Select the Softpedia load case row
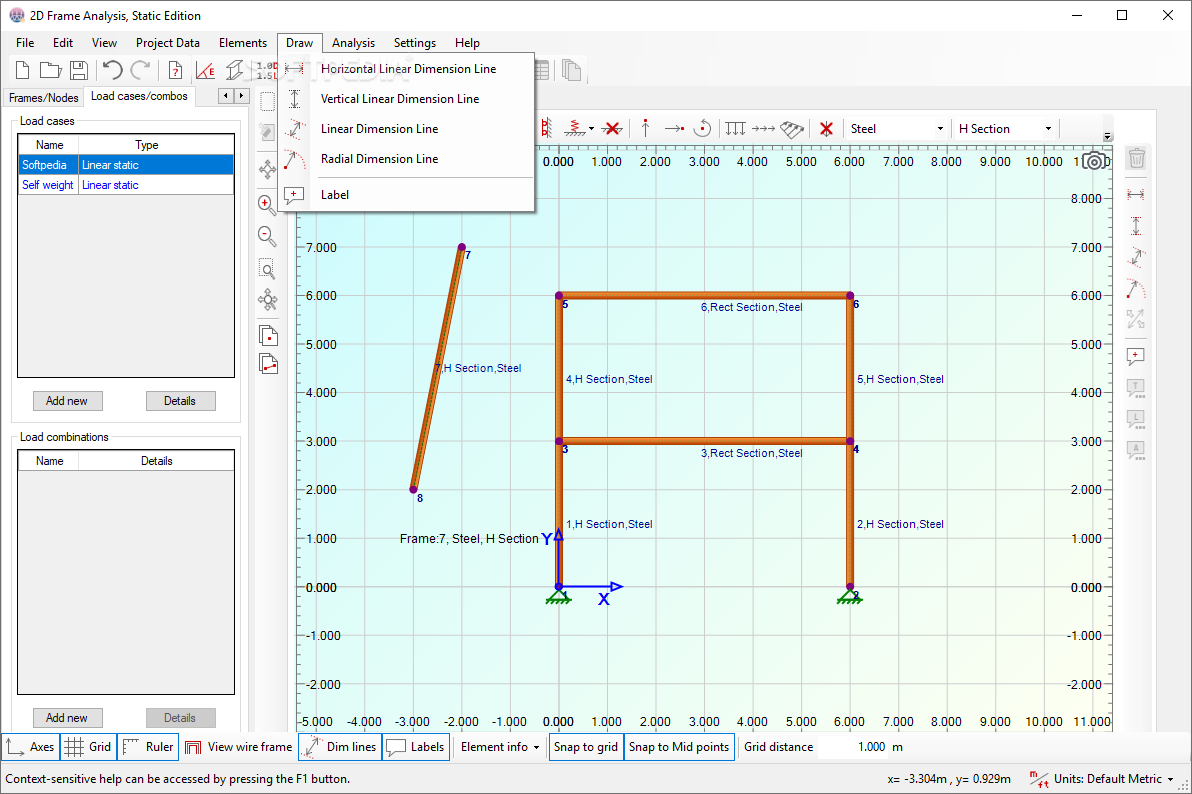 point(125,165)
